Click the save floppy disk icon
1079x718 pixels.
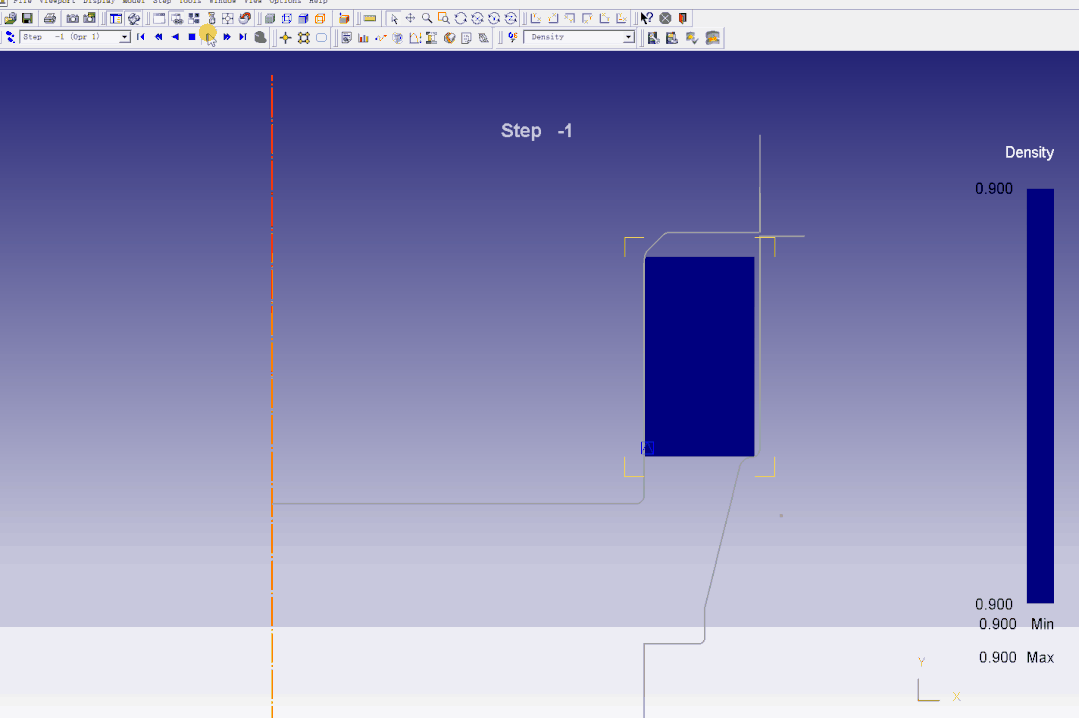(28, 19)
